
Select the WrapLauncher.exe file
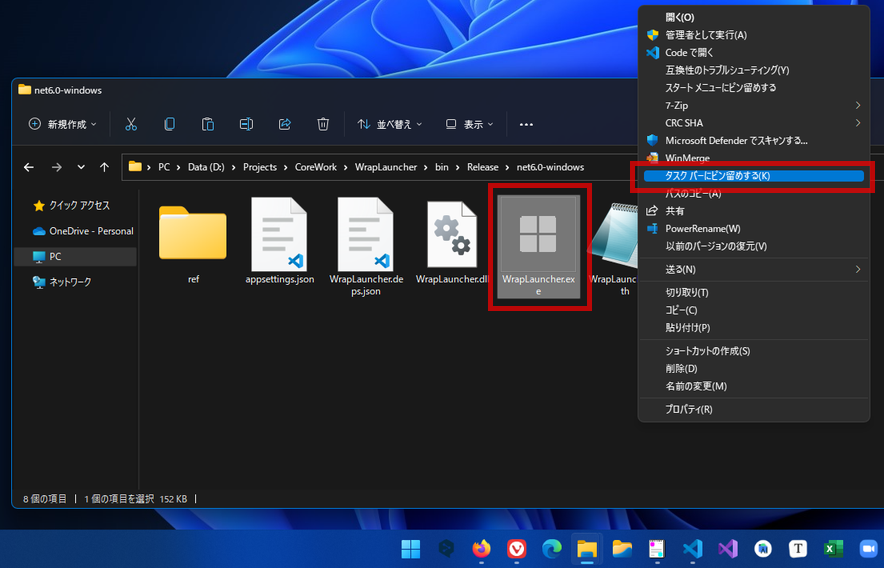point(539,245)
